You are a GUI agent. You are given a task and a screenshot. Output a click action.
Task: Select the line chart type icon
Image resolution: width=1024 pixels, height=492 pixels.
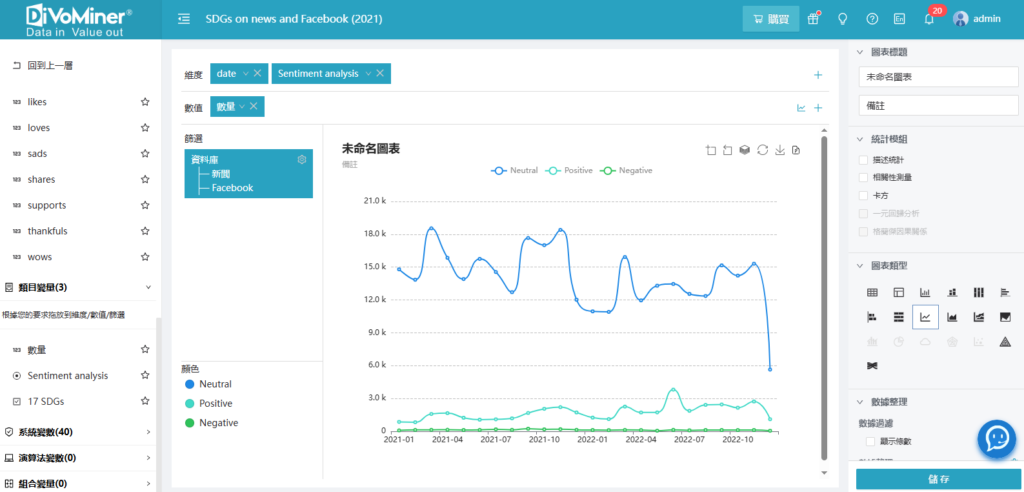925,318
